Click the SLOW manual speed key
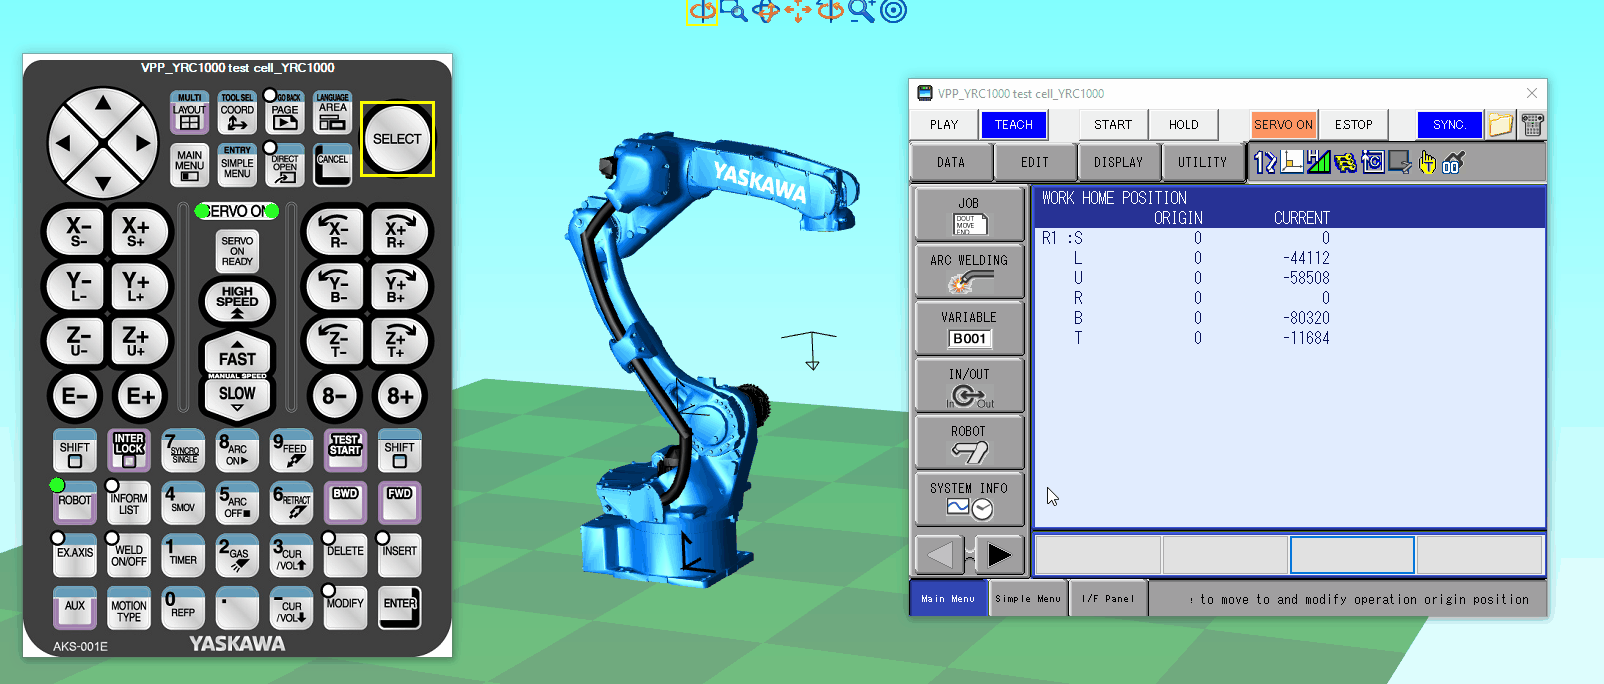Viewport: 1604px width, 684px height. 237,396
